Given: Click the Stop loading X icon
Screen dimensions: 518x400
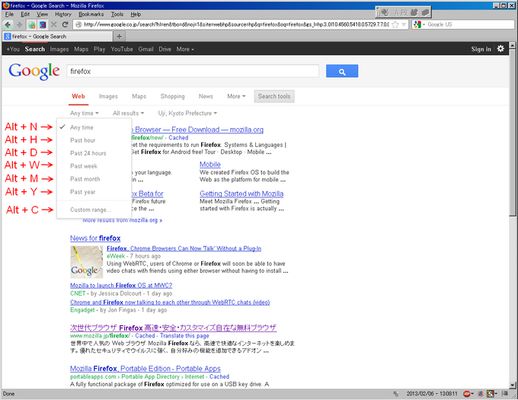Looking at the screenshot, I should 54,25.
